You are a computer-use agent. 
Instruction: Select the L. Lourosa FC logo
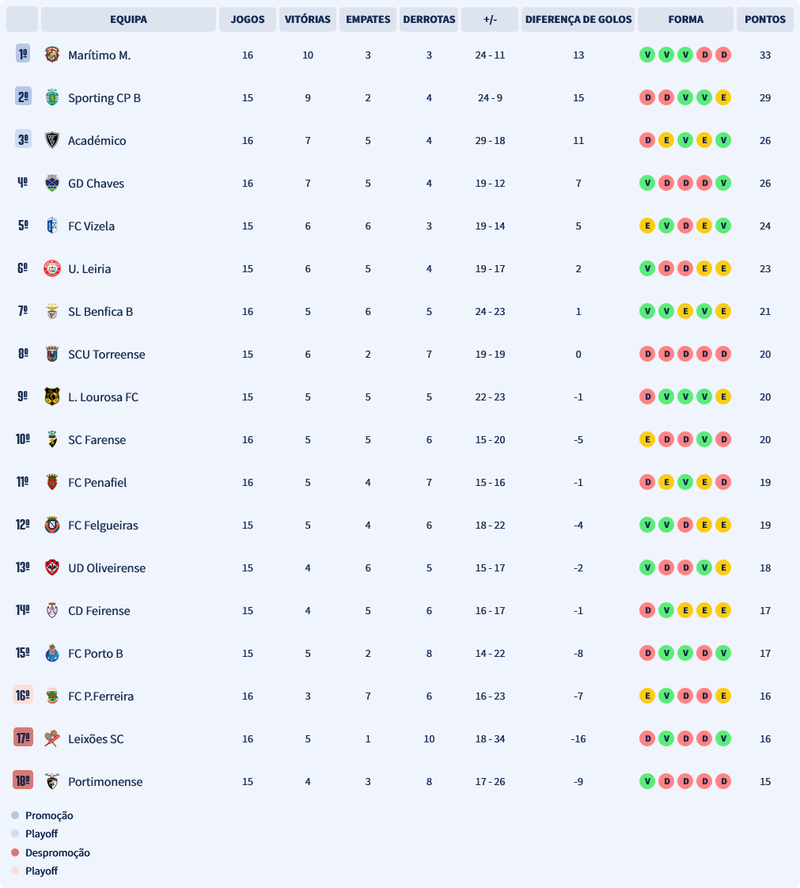pyautogui.click(x=52, y=397)
